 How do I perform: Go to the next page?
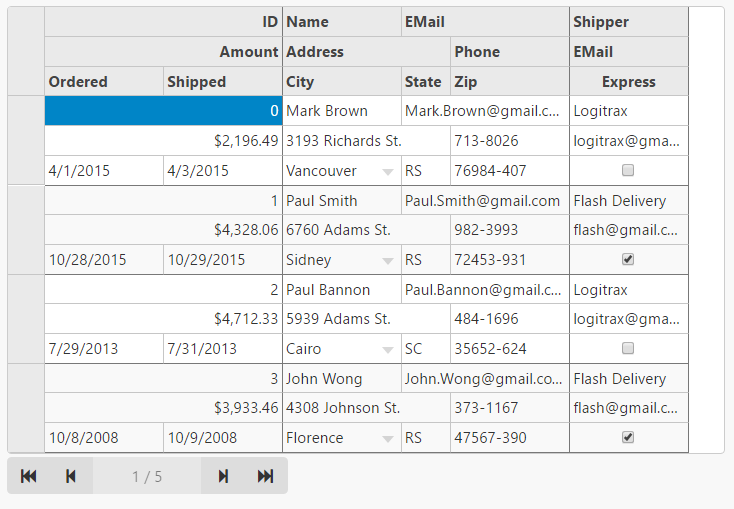(x=223, y=476)
